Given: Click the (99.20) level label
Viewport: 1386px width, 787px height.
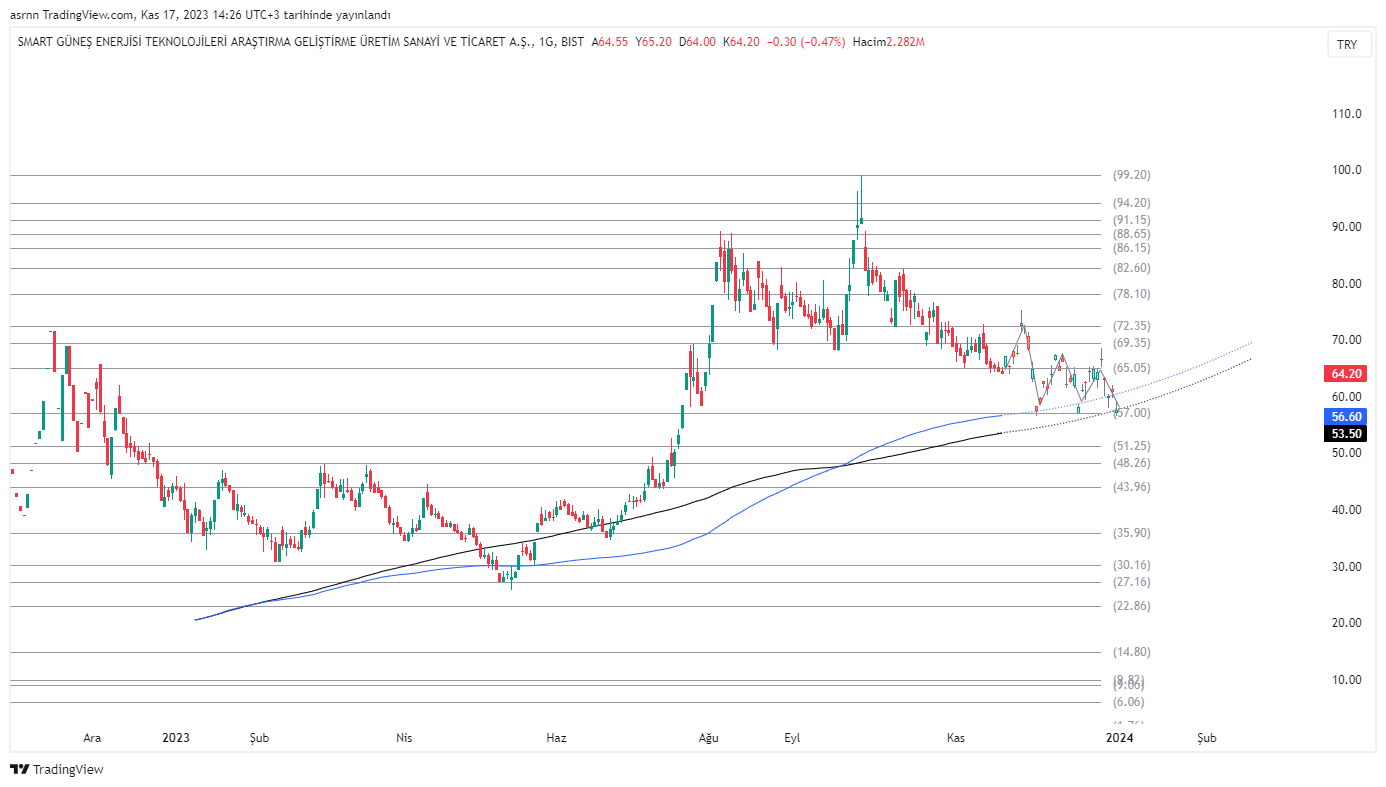Looking at the screenshot, I should tap(1132, 175).
